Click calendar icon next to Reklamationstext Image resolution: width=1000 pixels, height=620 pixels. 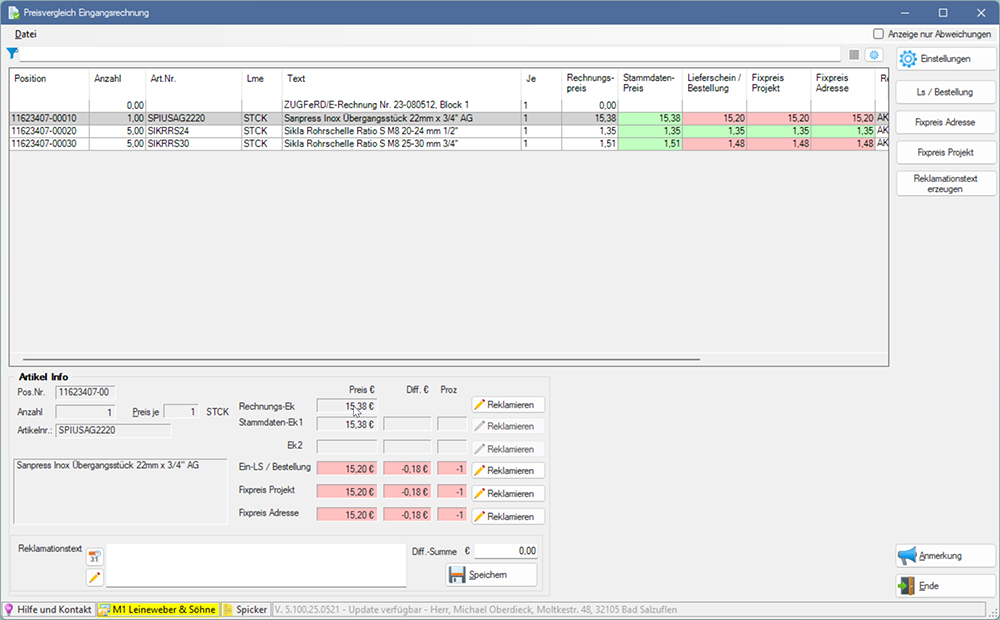click(95, 556)
